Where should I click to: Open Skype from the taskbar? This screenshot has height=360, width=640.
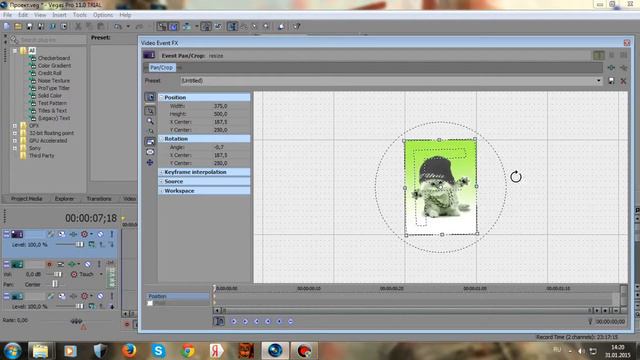coord(158,350)
